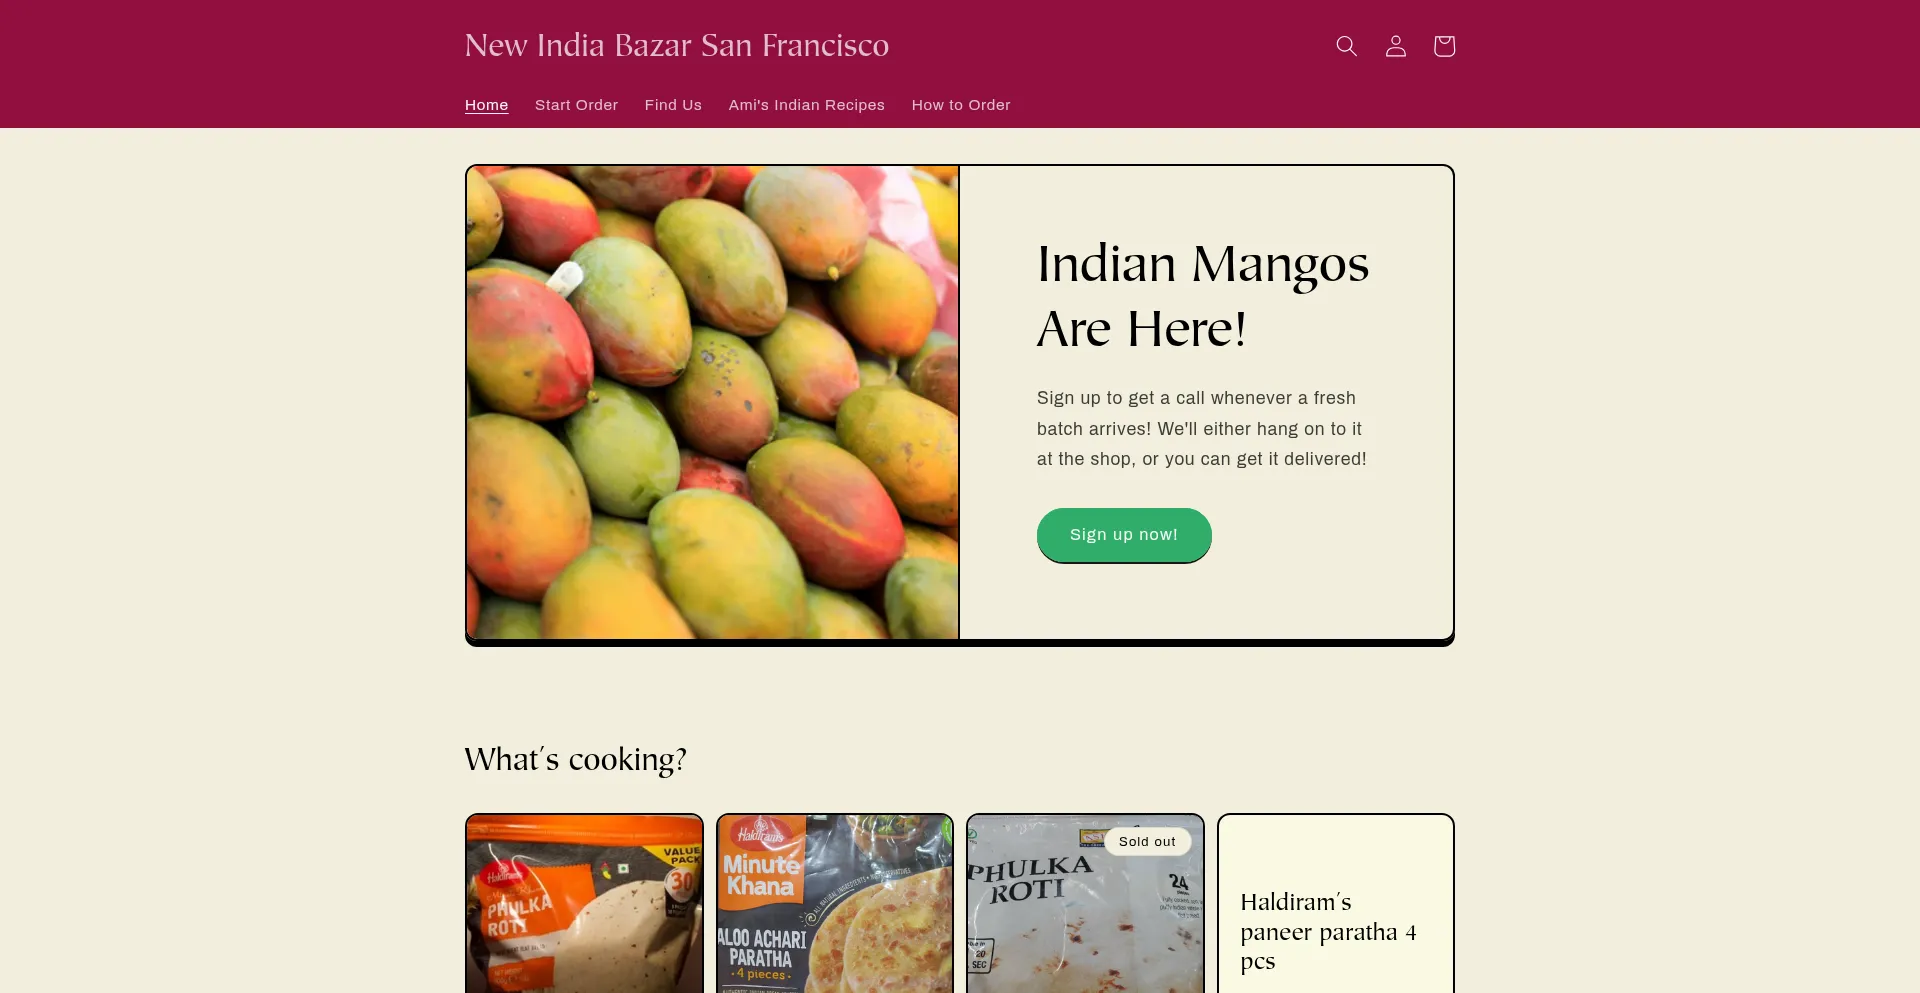1920x993 pixels.
Task: Click the mango signup description text
Action: click(1202, 428)
